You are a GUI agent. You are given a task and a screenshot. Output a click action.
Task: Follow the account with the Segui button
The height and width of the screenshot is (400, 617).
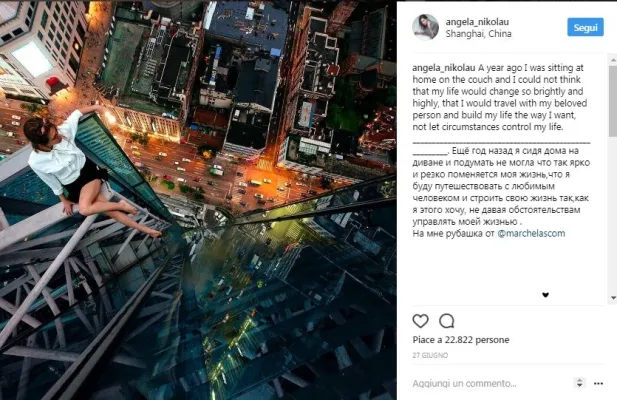[x=585, y=27]
